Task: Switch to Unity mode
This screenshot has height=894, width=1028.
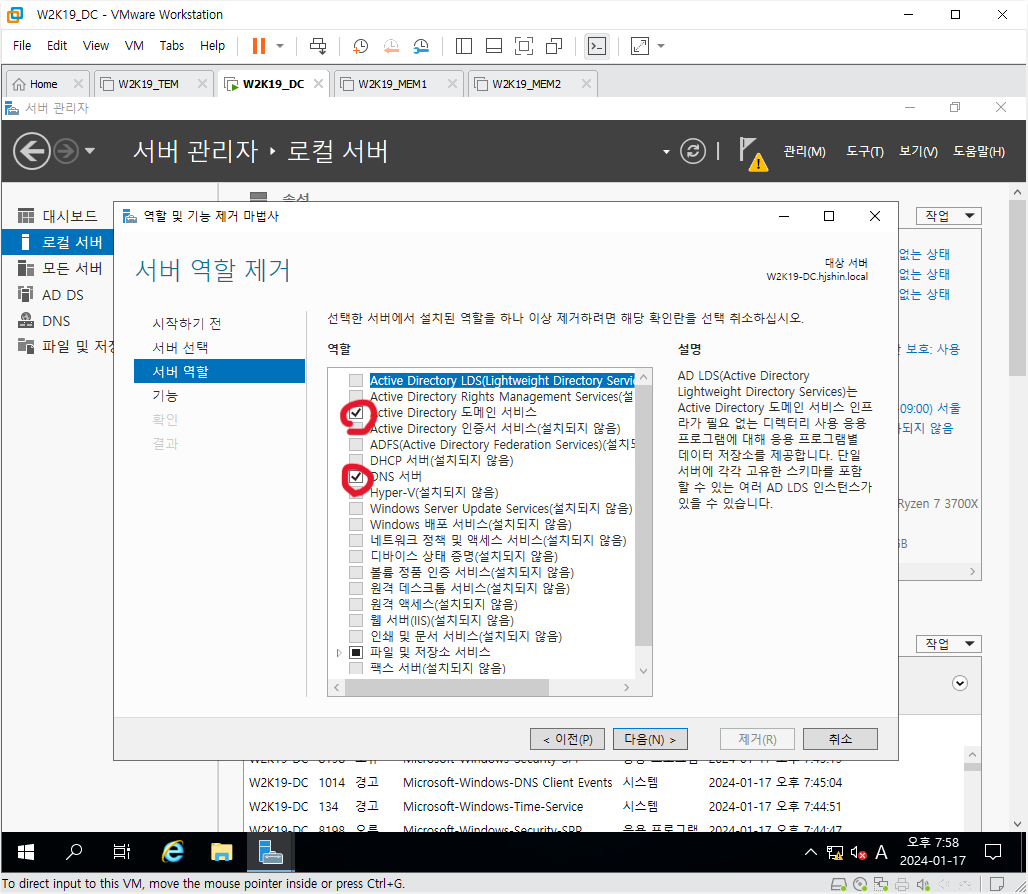Action: point(554,46)
